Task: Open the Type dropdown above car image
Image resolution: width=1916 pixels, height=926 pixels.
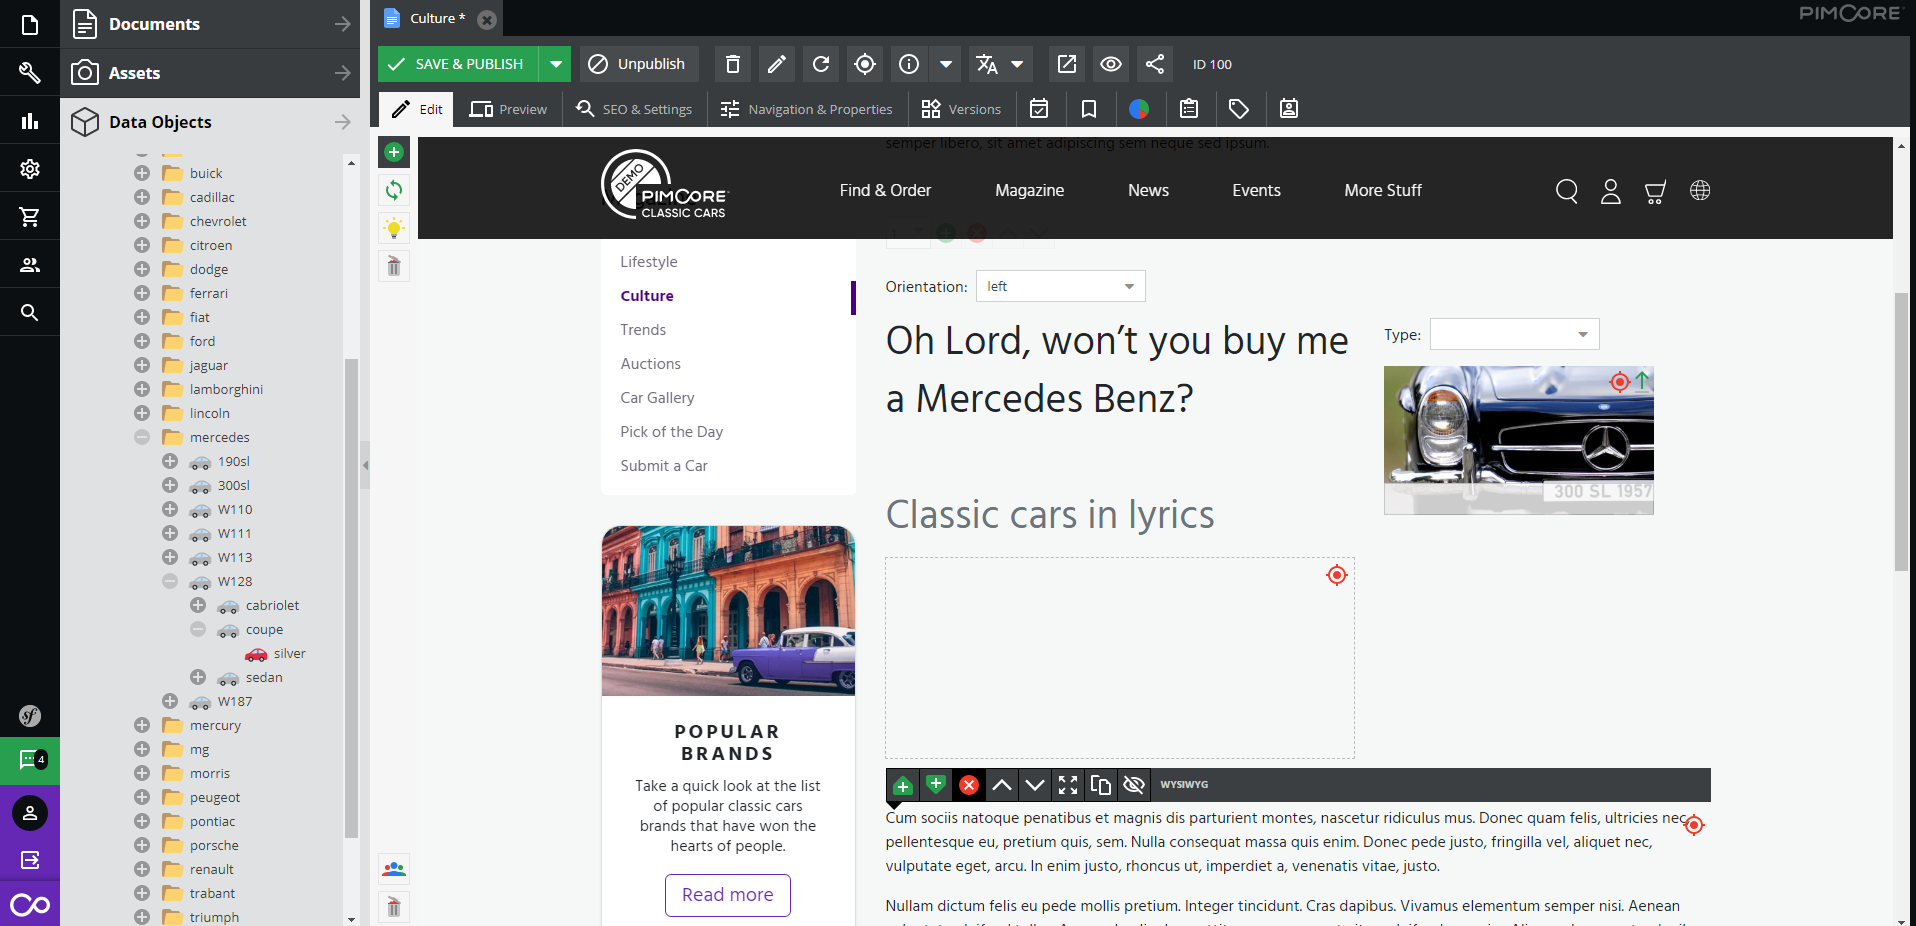Action: [x=1514, y=334]
